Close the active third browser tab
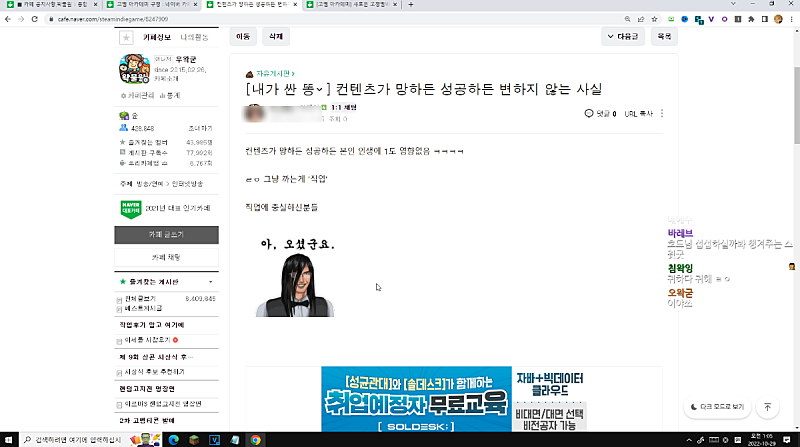The width and height of the screenshot is (800, 447). [295, 5]
